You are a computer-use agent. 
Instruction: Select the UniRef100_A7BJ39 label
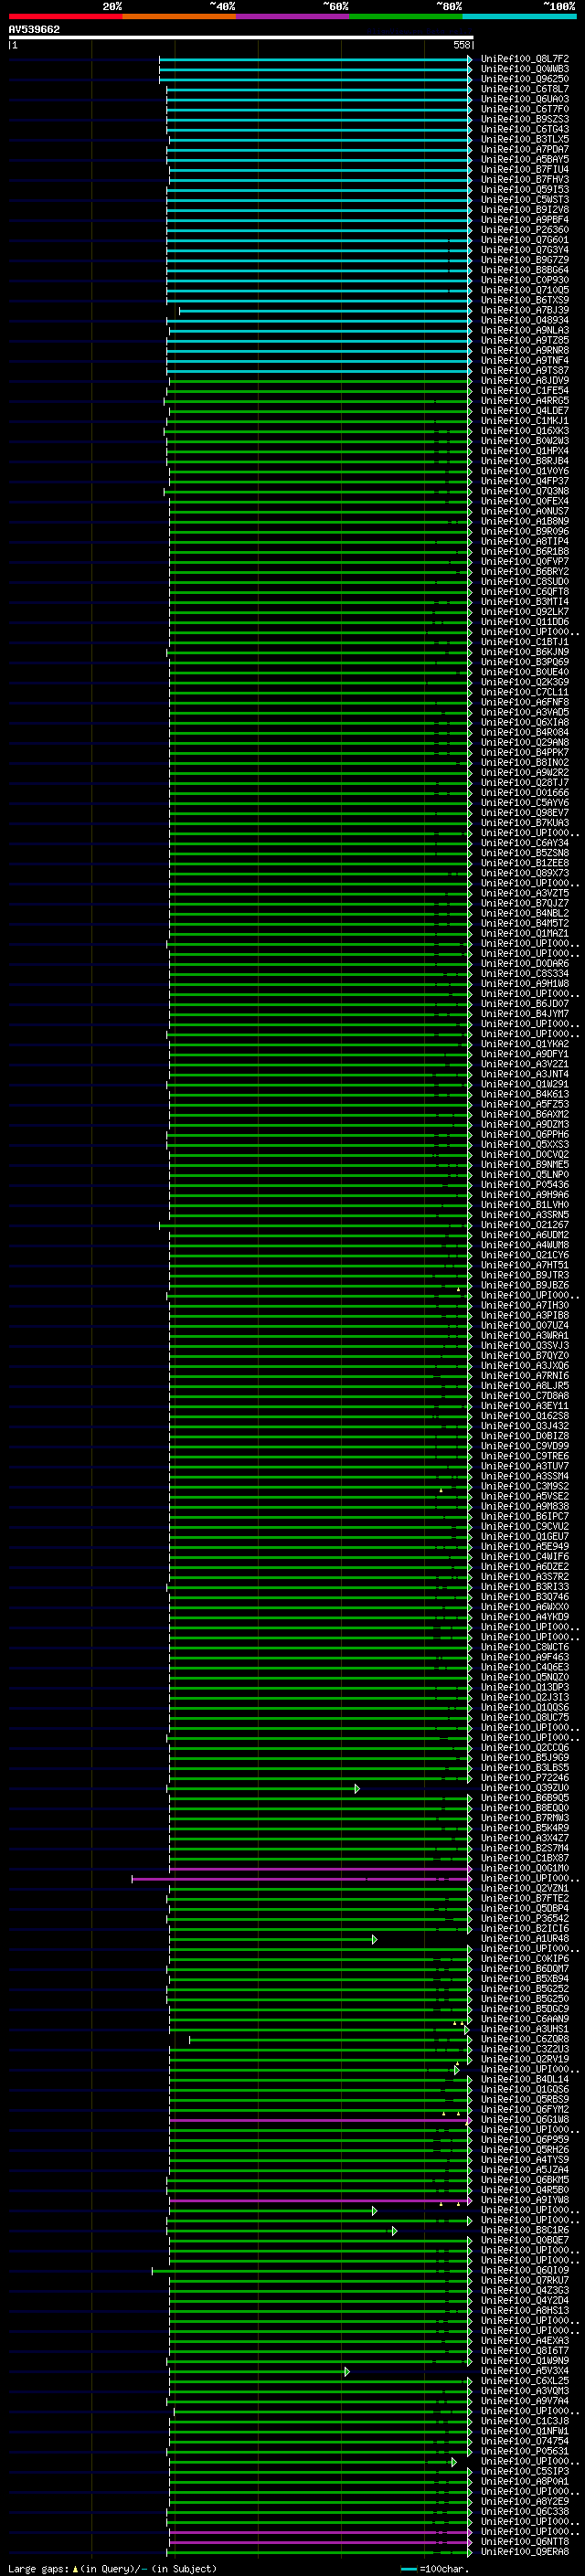(x=524, y=310)
